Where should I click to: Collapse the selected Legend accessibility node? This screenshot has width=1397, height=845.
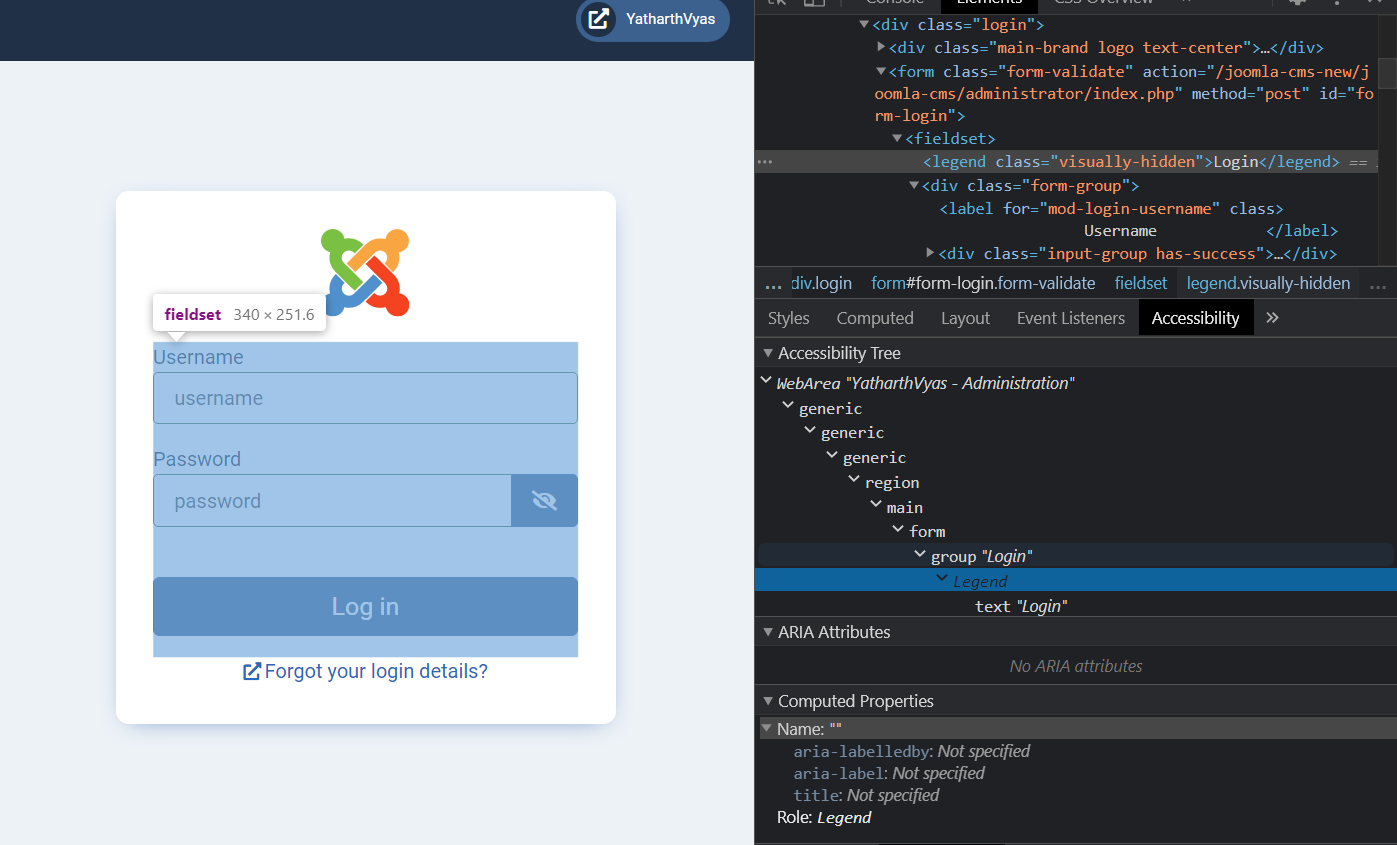tap(941, 579)
